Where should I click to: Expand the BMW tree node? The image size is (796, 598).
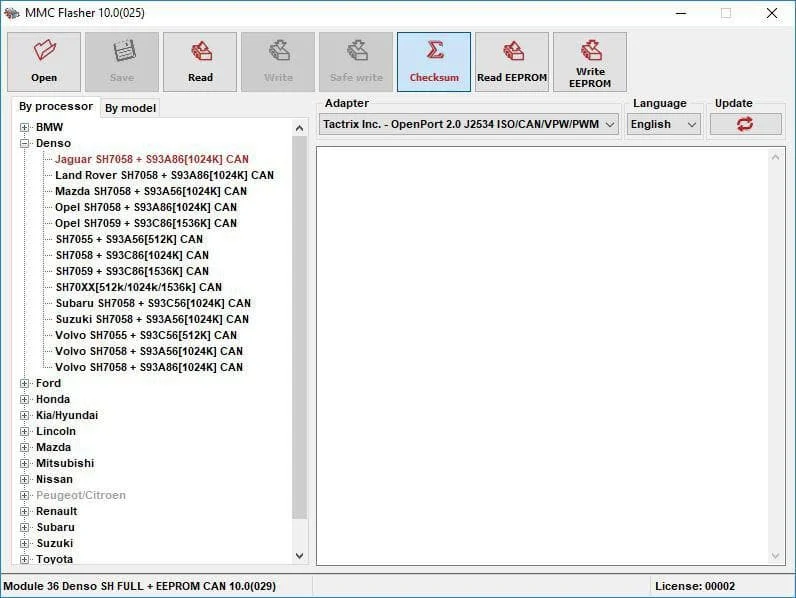point(24,127)
